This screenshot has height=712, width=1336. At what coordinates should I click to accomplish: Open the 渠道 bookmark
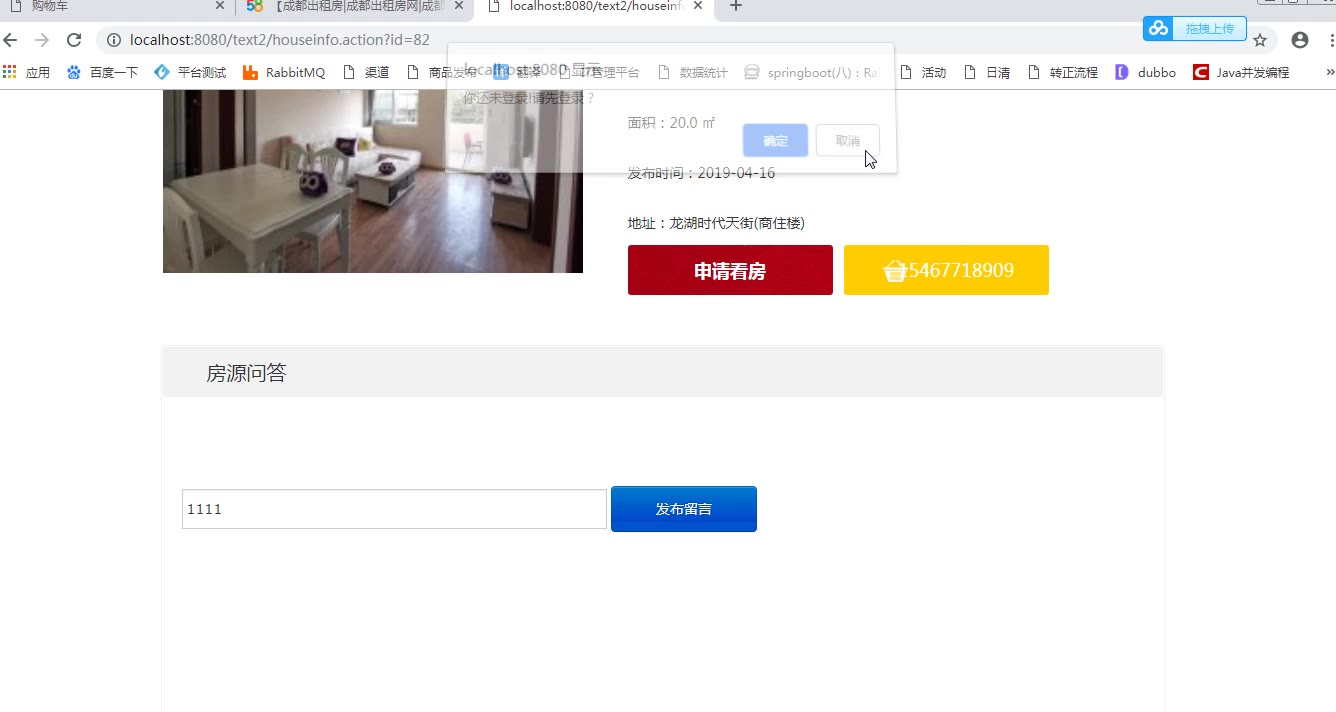(366, 72)
